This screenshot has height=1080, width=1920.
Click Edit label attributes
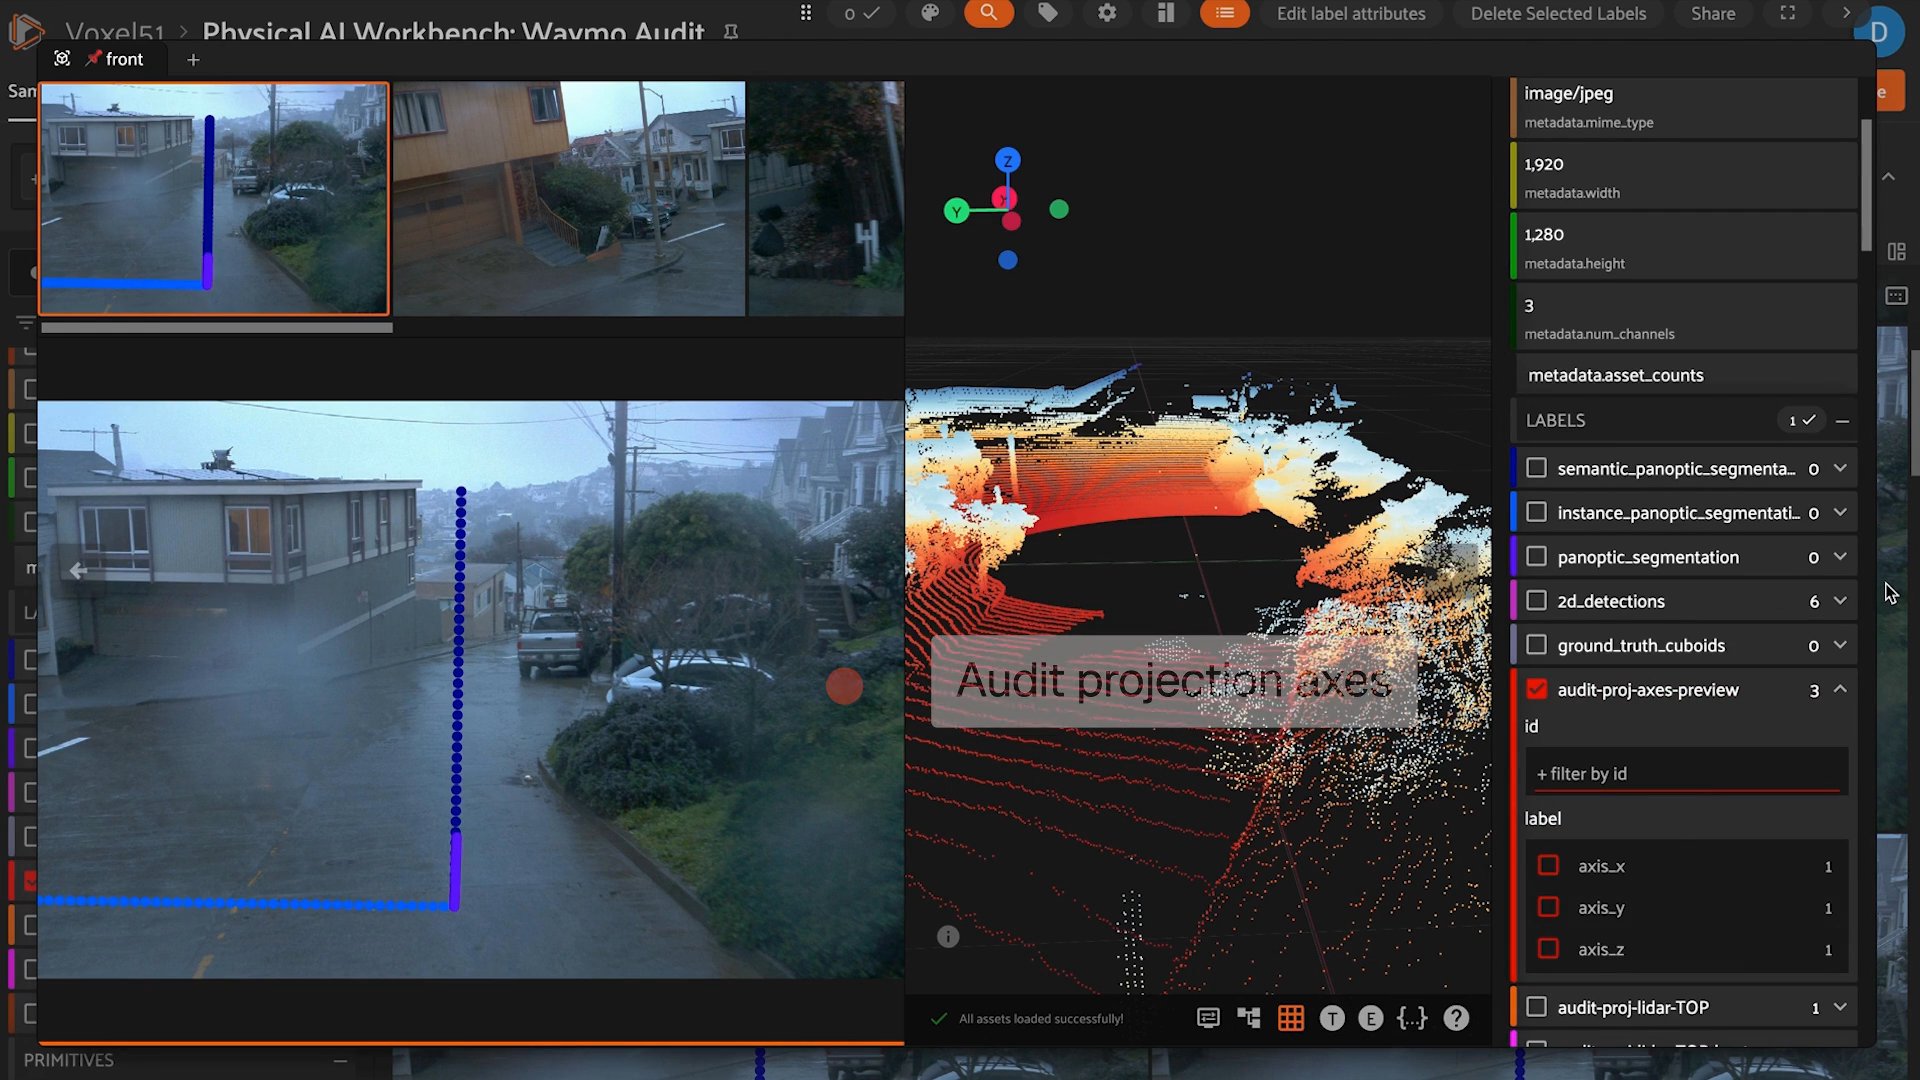tap(1351, 14)
